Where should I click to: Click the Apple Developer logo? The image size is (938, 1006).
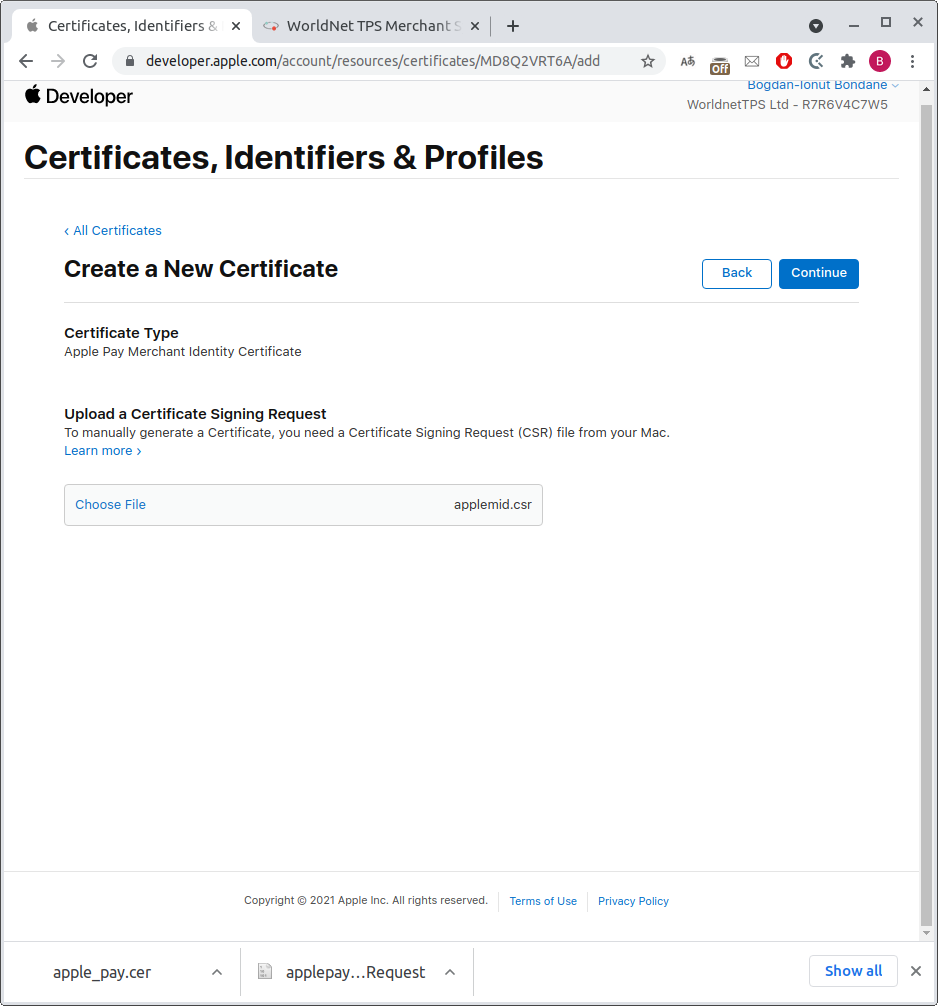click(78, 96)
